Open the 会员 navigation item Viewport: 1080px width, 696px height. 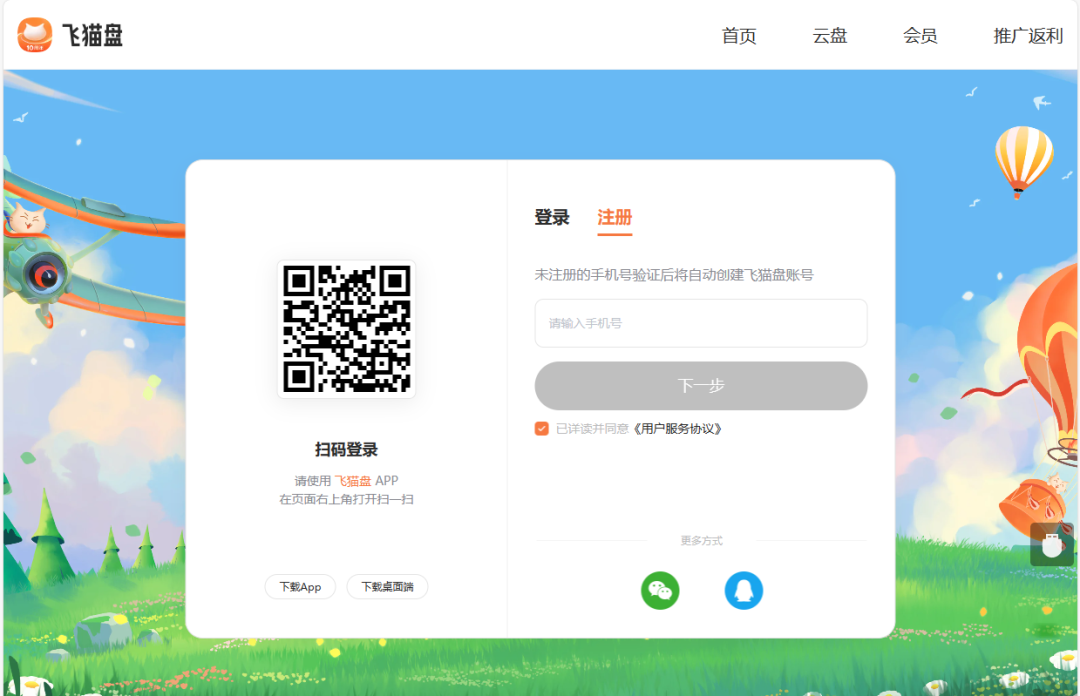tap(920, 36)
